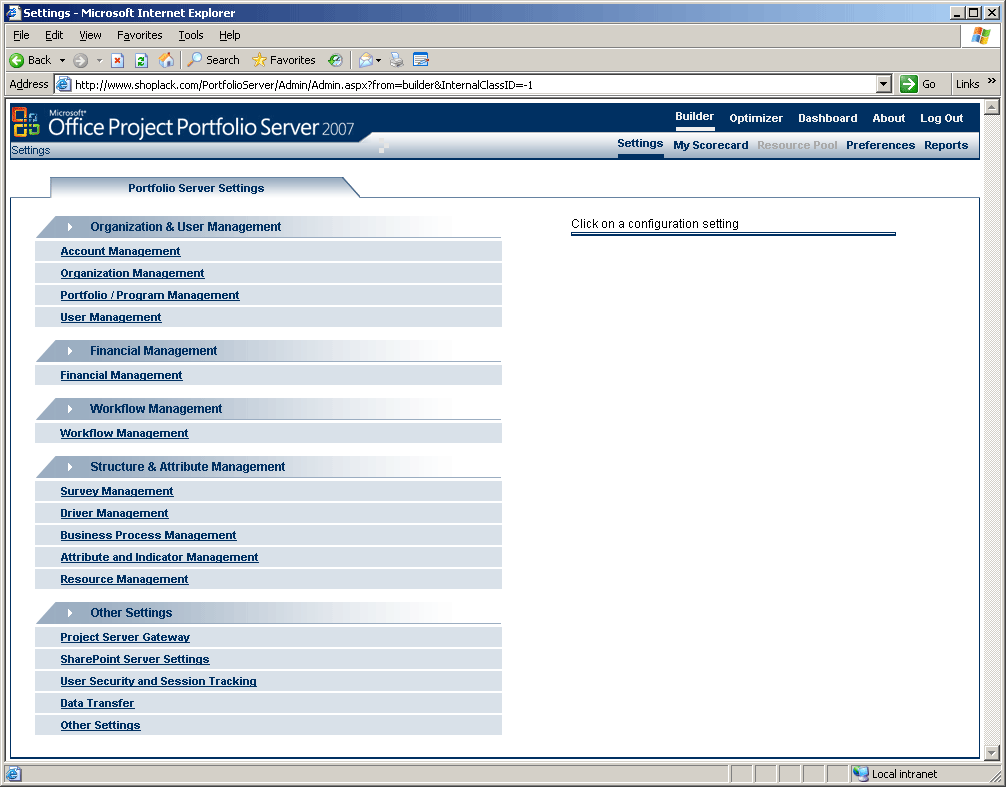The width and height of the screenshot is (1006, 787).
Task: Click the Workflow Management link row
Action: pos(268,434)
